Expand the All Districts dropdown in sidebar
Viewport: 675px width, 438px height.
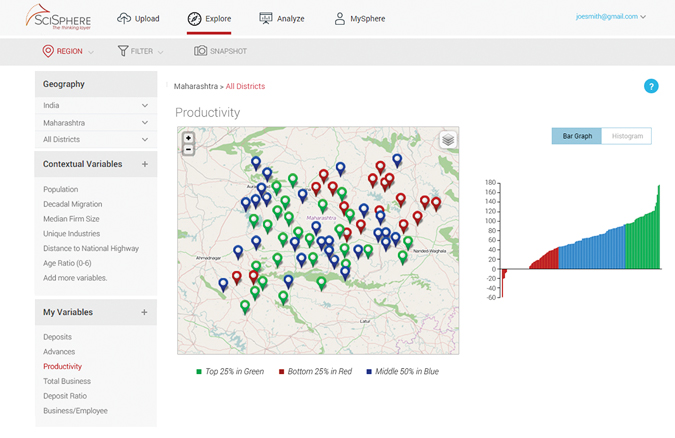(96, 140)
